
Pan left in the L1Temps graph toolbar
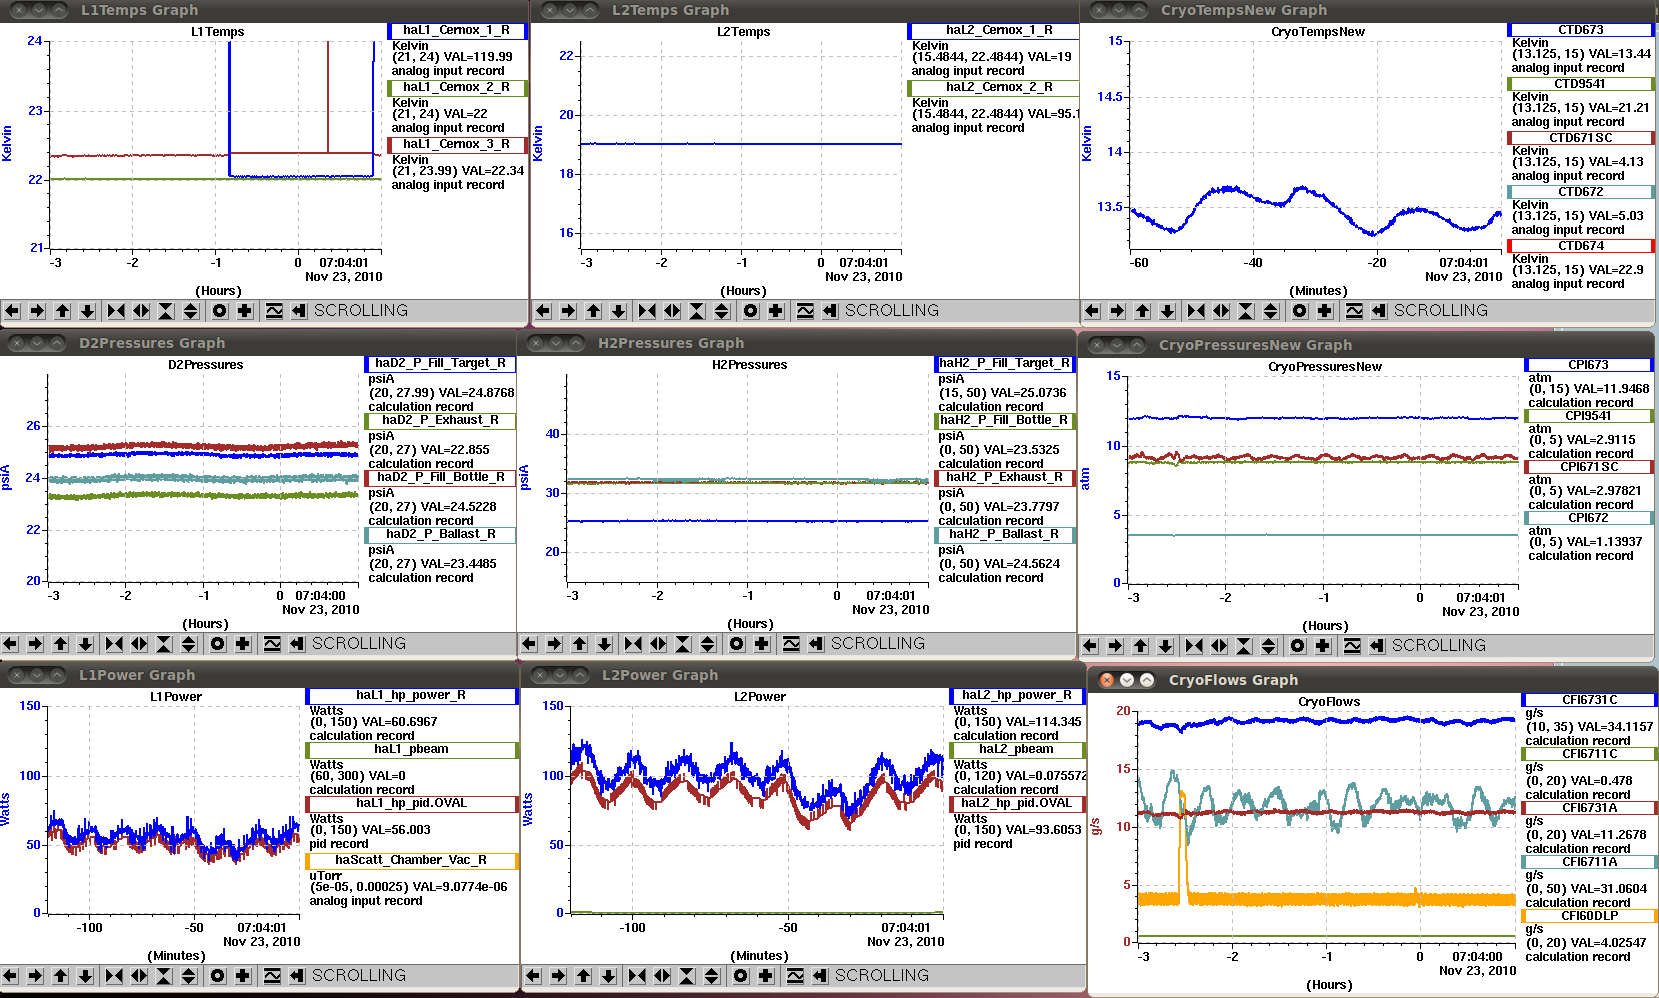(12, 311)
